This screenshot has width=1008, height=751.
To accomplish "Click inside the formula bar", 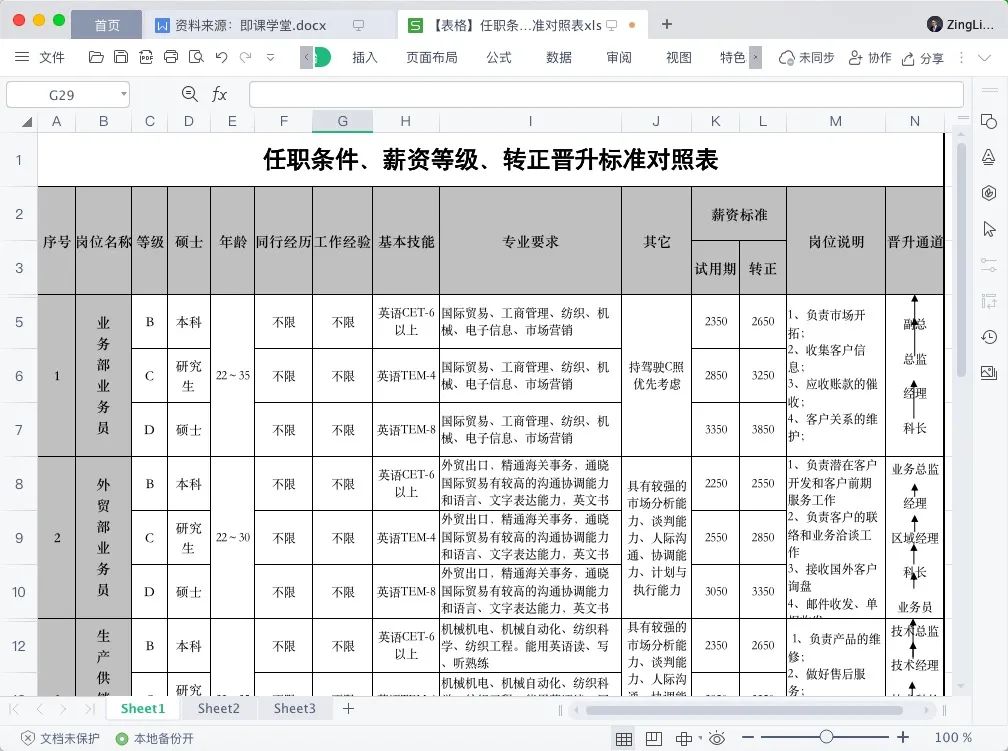I will coord(606,95).
